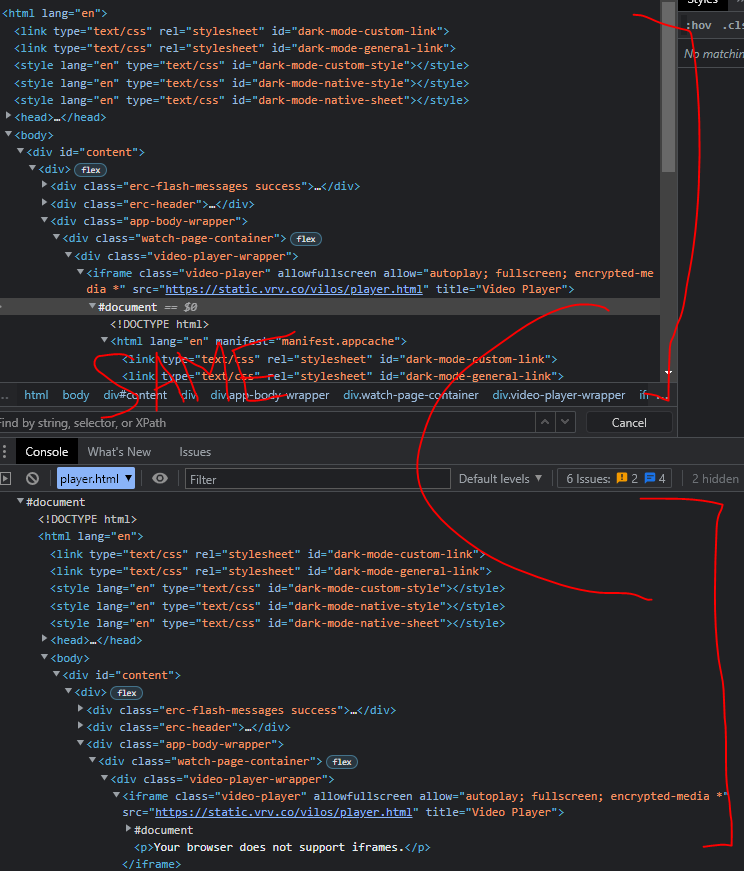This screenshot has height=871, width=744.
Task: Select div.video-player-wrapper breadcrumb
Action: (558, 395)
